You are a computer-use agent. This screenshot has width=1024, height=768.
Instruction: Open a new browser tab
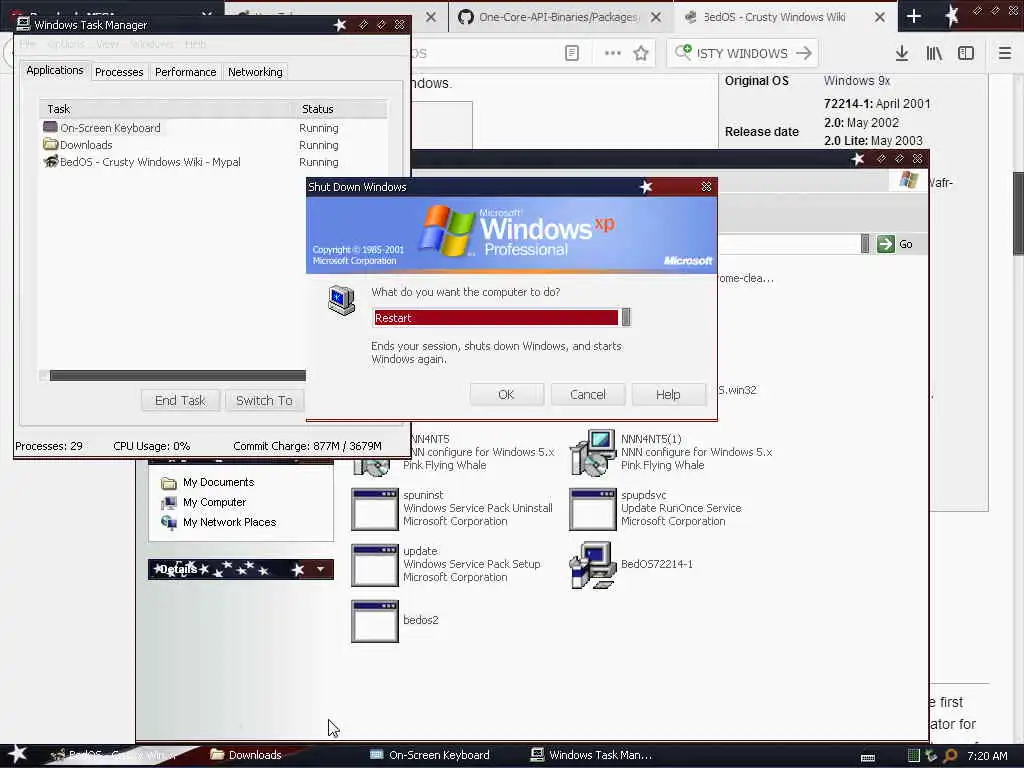point(914,17)
